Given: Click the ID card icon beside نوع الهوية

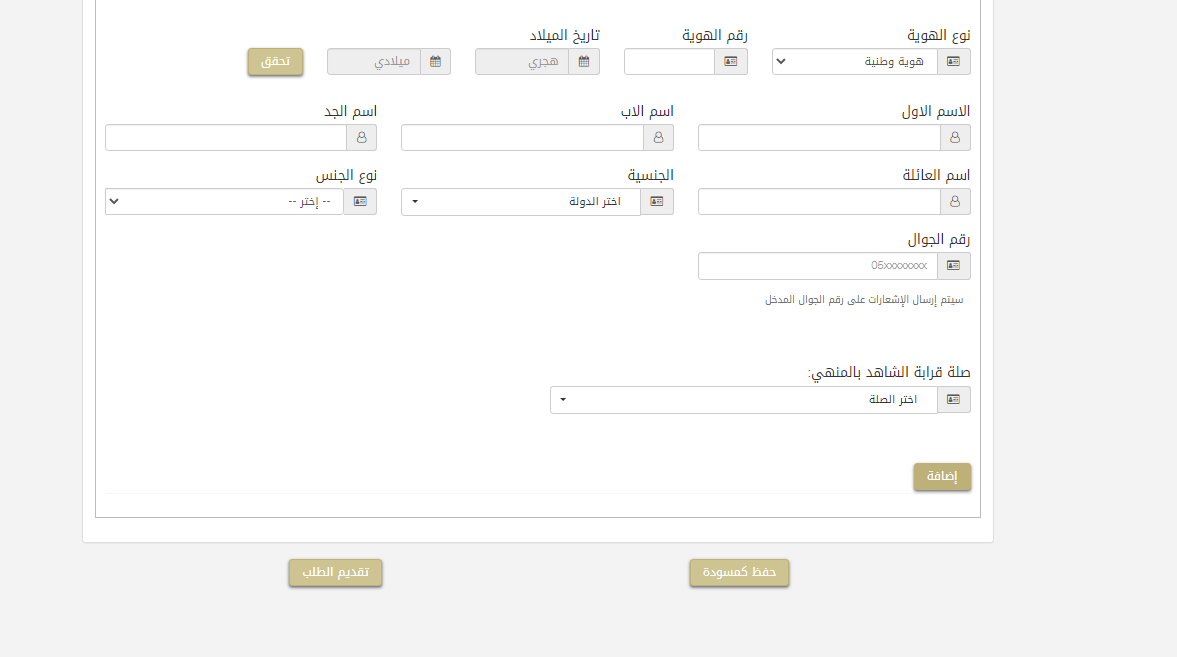Looking at the screenshot, I should [x=954, y=62].
